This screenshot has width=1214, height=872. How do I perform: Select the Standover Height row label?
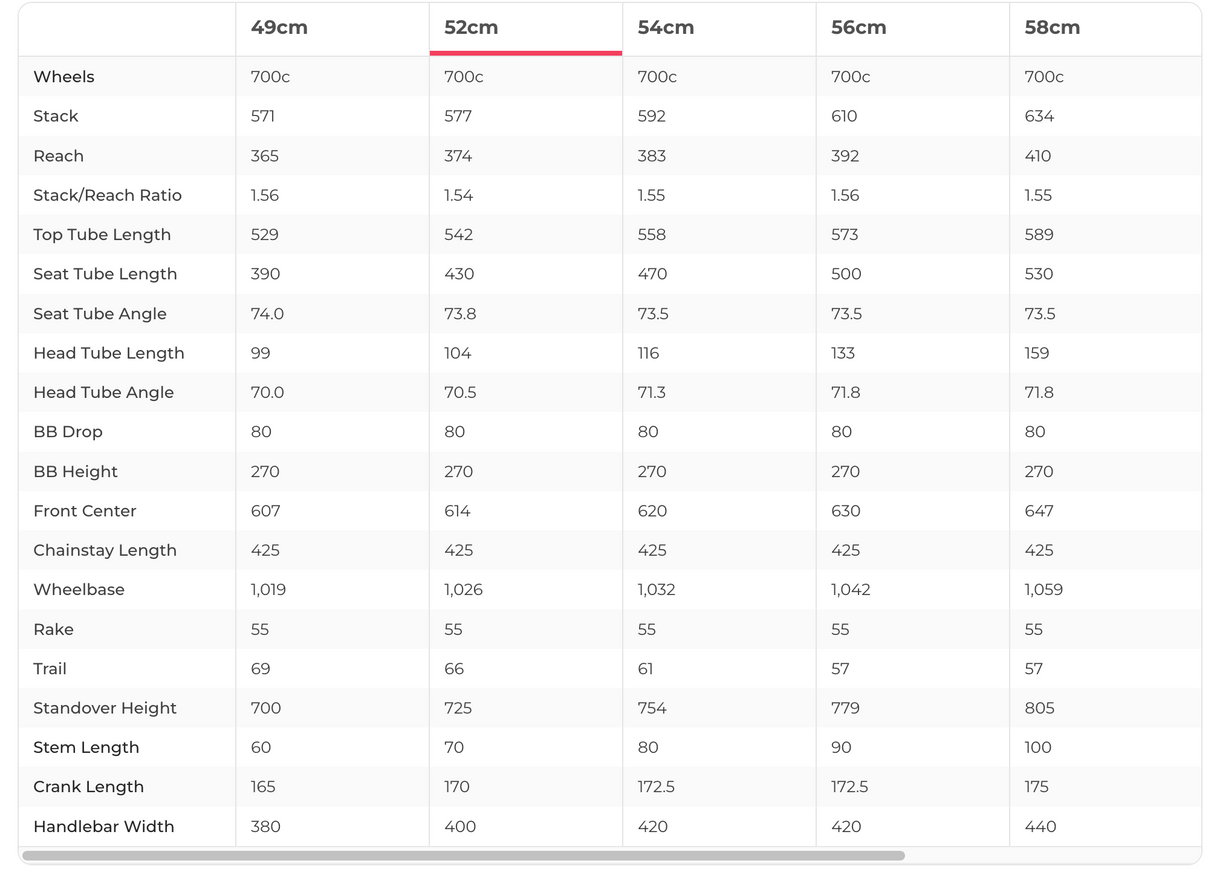point(105,708)
